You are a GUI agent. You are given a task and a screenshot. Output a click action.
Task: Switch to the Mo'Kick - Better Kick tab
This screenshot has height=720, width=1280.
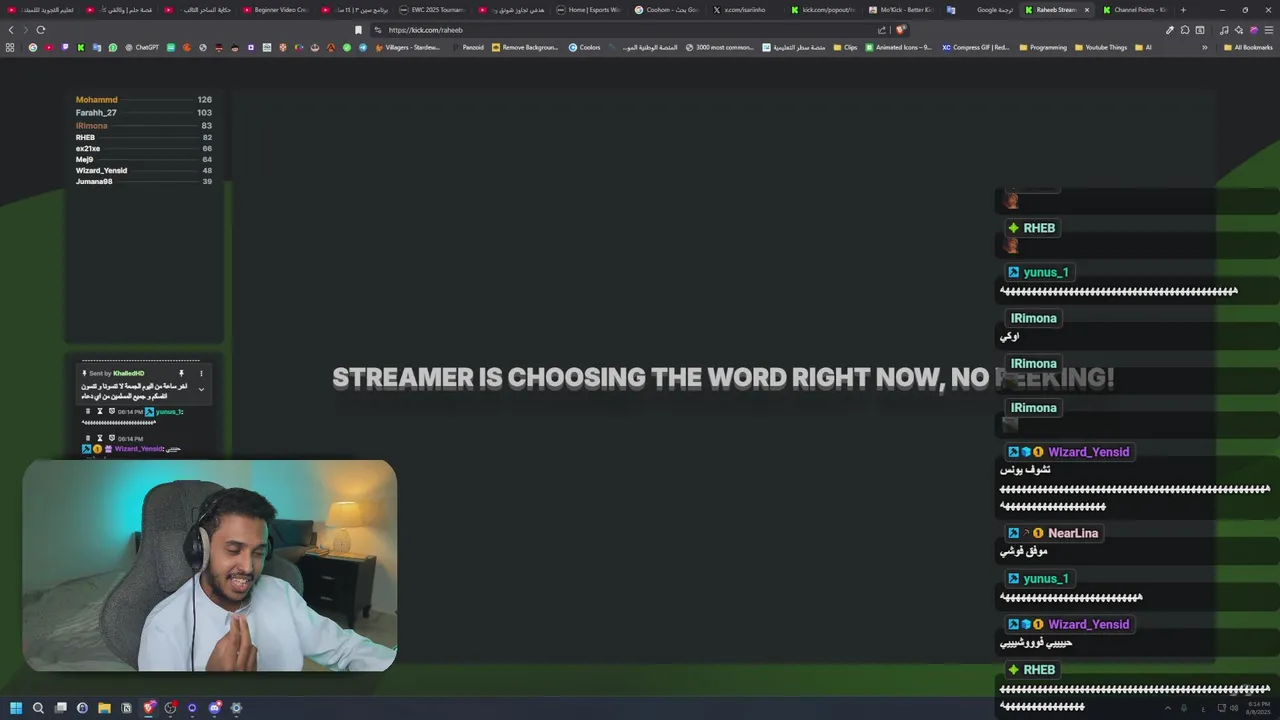(901, 10)
